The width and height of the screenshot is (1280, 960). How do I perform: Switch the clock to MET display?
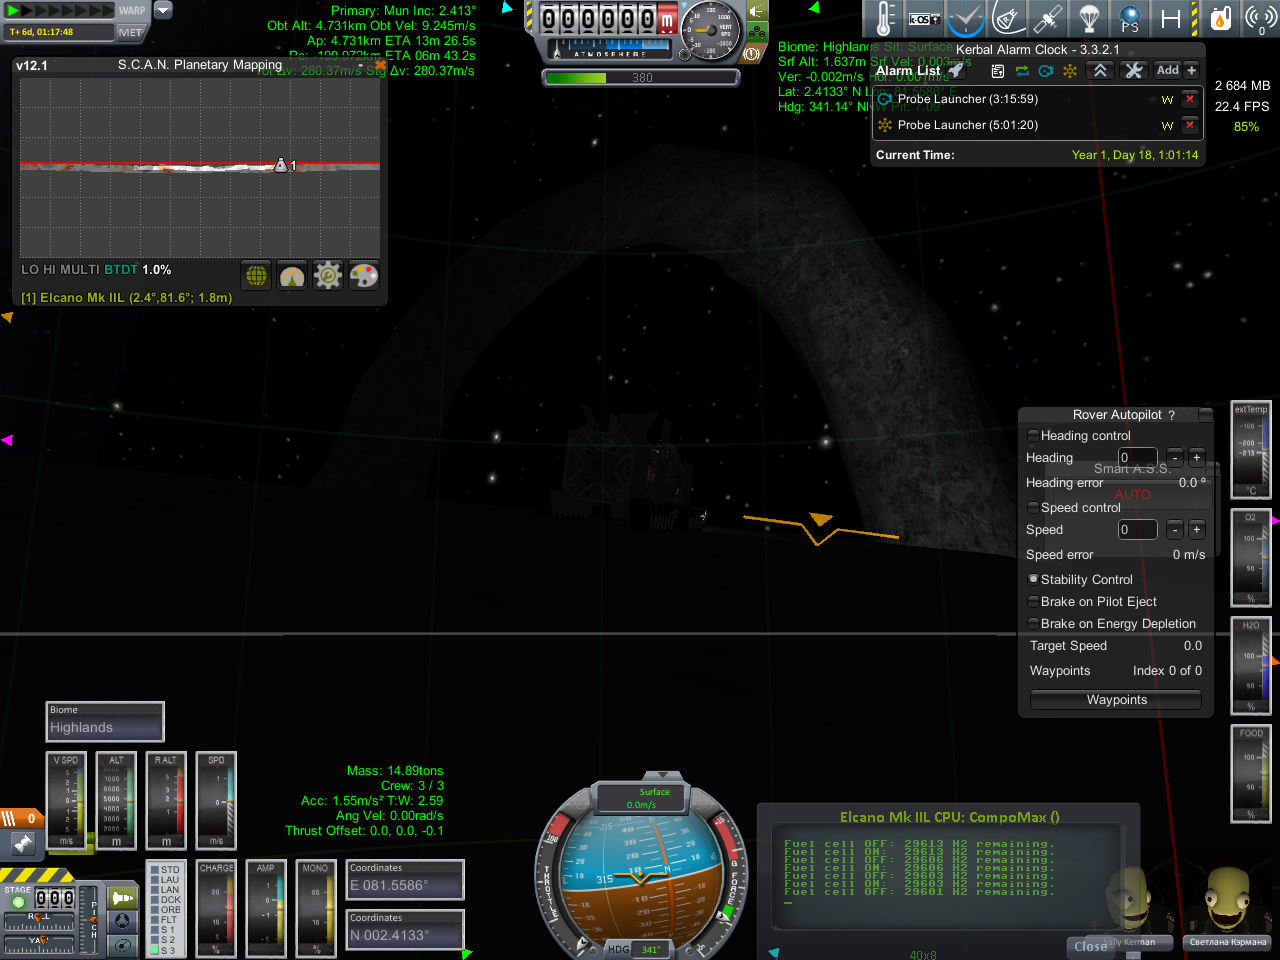(x=131, y=32)
